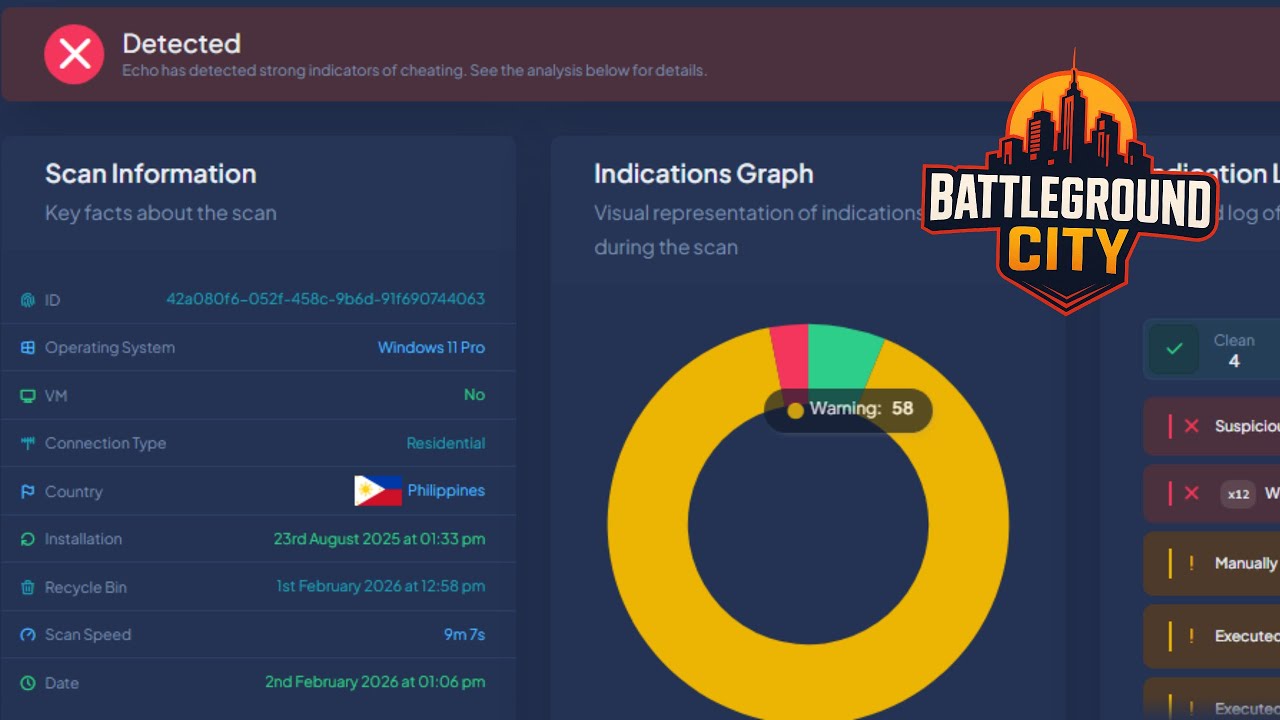This screenshot has width=1280, height=720.
Task: Click the Philippines flag image
Action: click(378, 491)
